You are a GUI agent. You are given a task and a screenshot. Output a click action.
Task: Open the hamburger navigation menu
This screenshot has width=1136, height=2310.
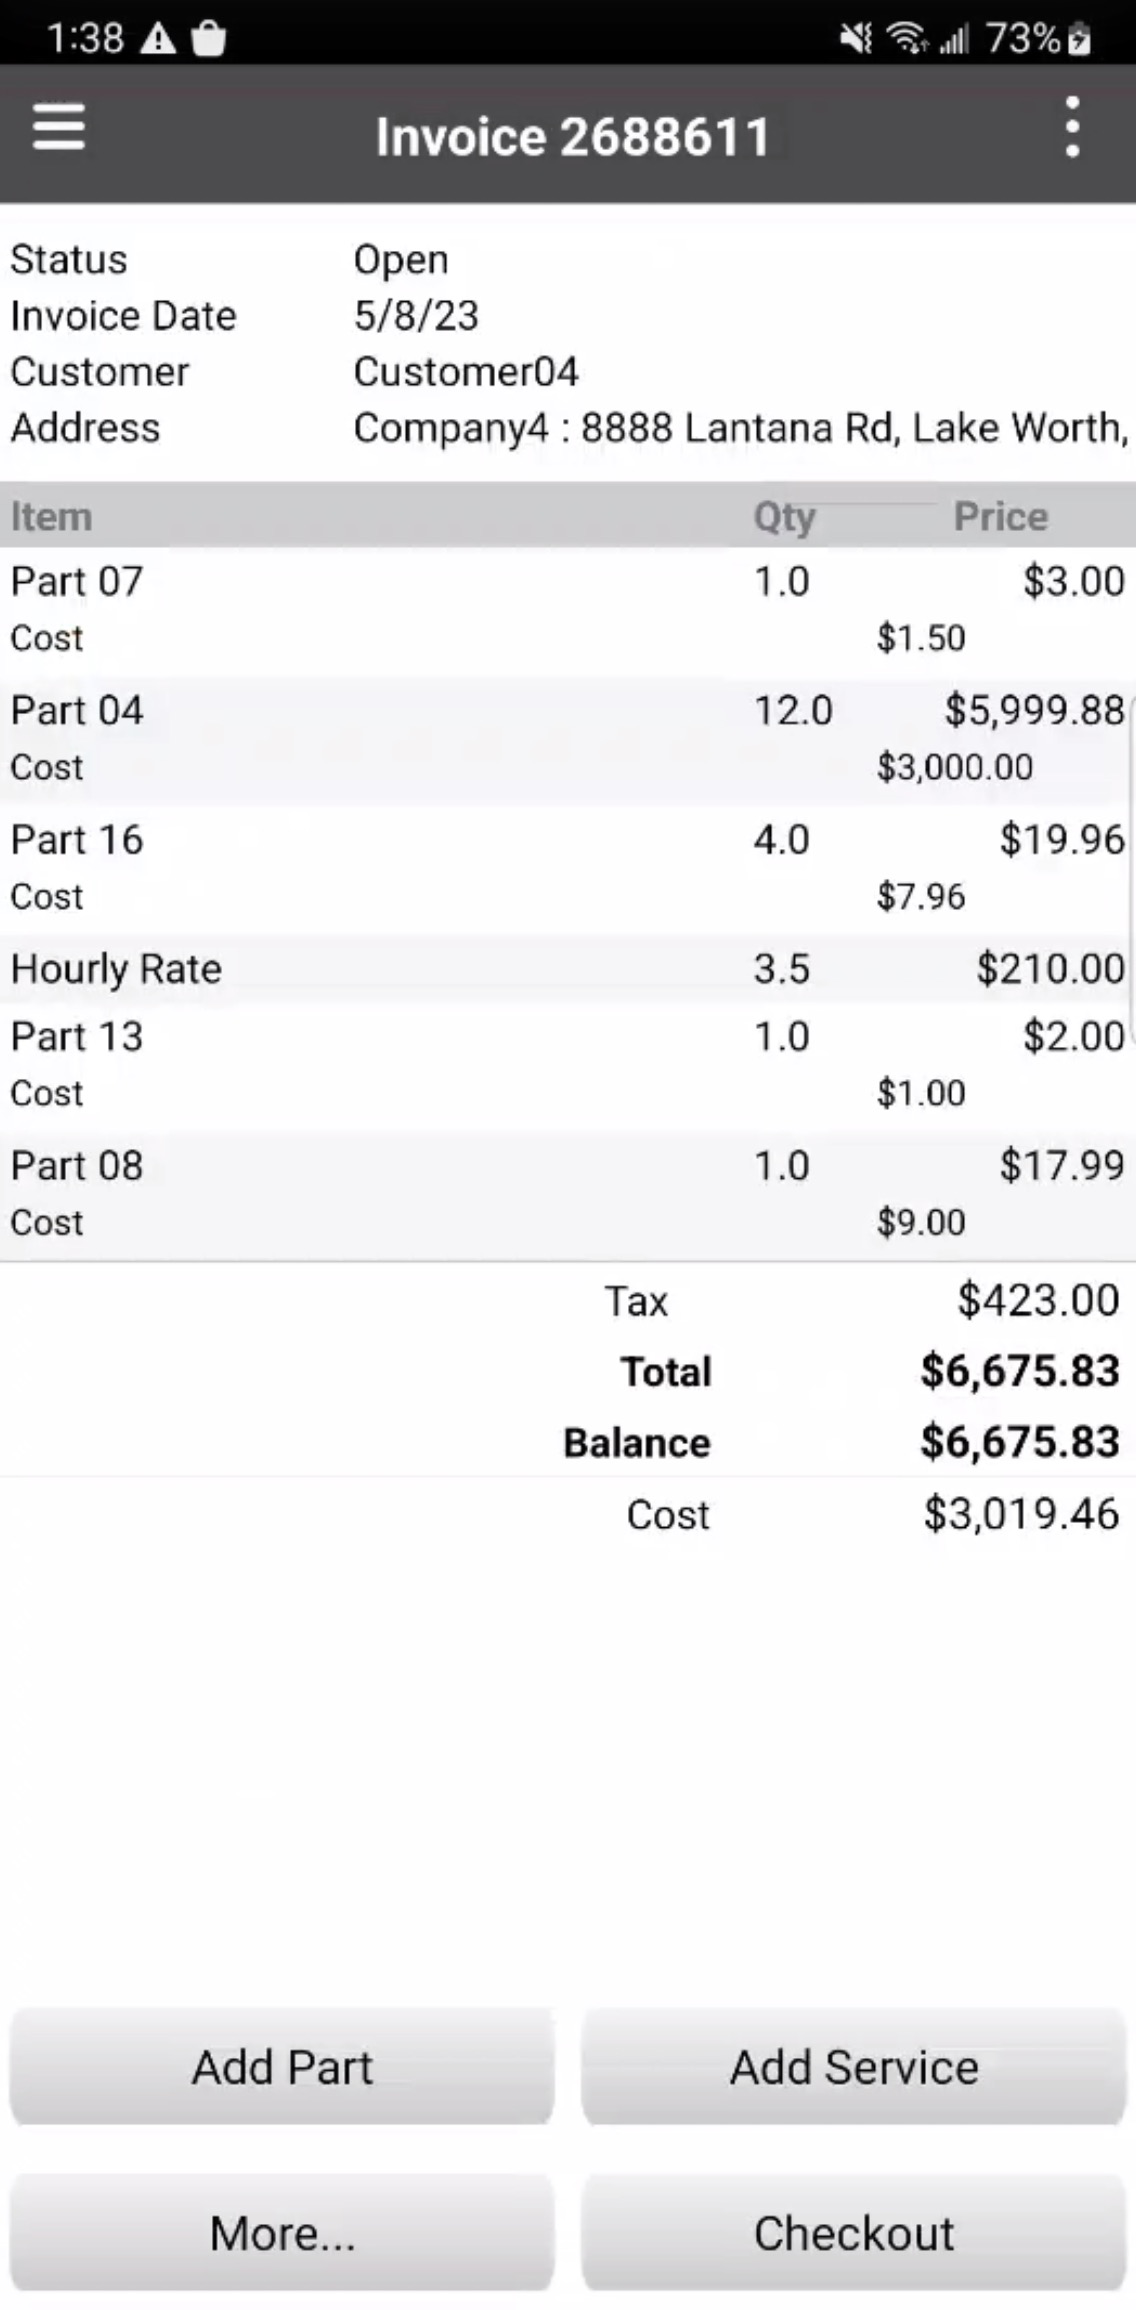(x=59, y=129)
